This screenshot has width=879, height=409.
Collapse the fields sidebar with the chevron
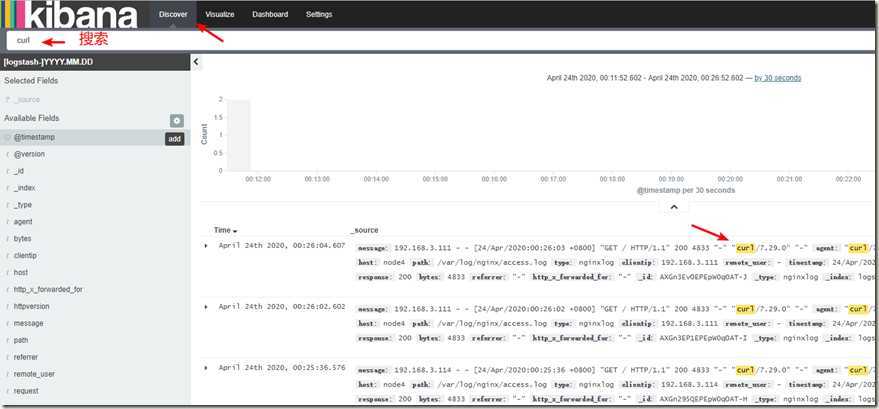click(196, 62)
